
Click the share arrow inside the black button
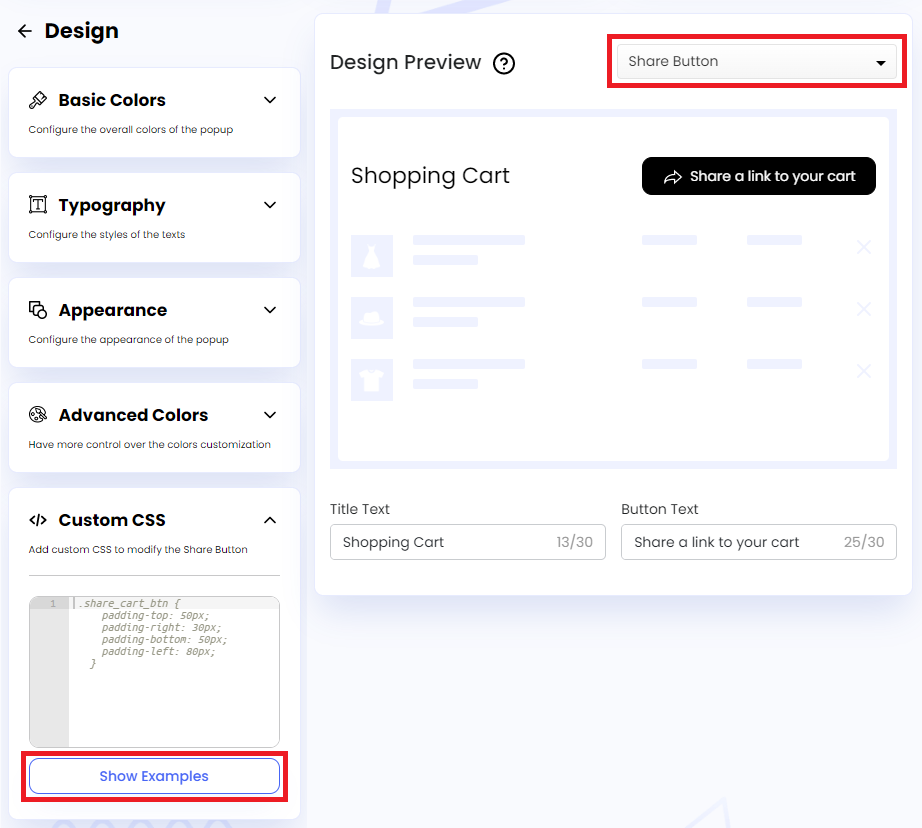[x=671, y=175]
